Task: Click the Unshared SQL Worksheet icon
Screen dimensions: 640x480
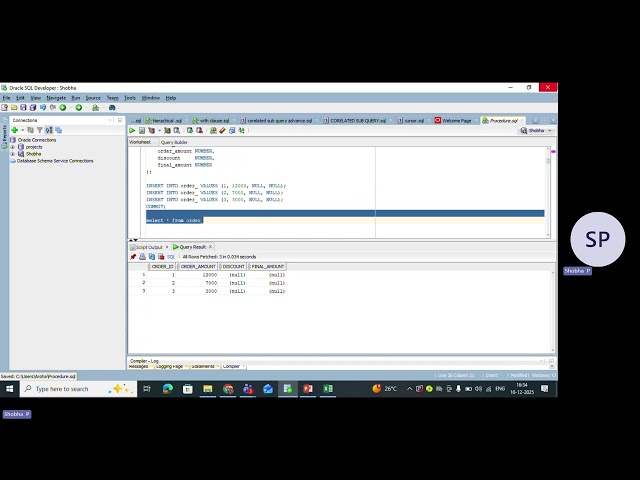Action: [213, 131]
